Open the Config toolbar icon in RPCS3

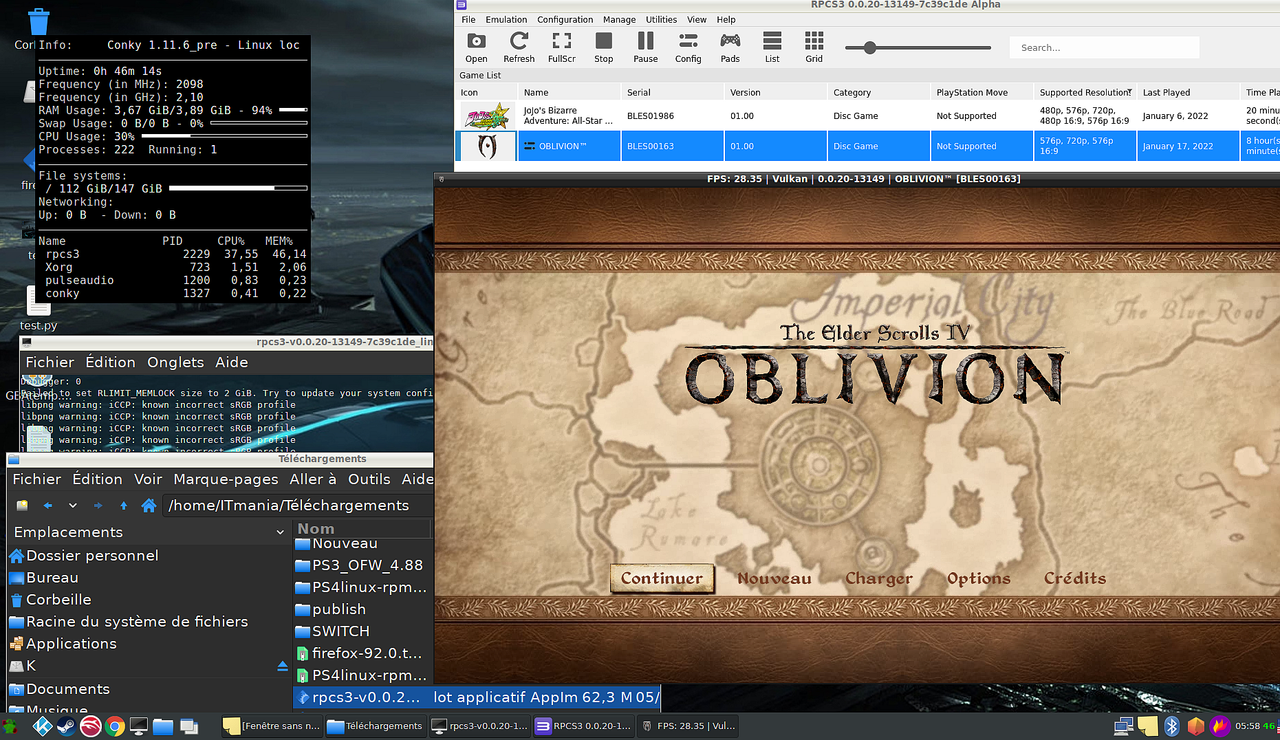tap(688, 46)
